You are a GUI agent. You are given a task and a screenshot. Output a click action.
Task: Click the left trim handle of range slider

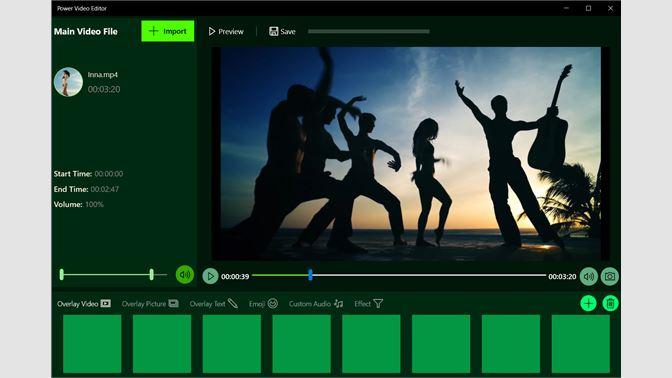(x=62, y=275)
